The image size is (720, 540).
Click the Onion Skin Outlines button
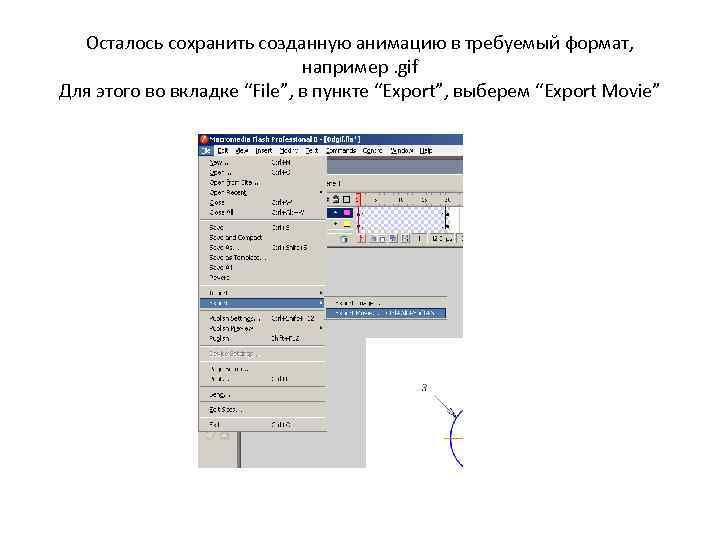coord(382,239)
